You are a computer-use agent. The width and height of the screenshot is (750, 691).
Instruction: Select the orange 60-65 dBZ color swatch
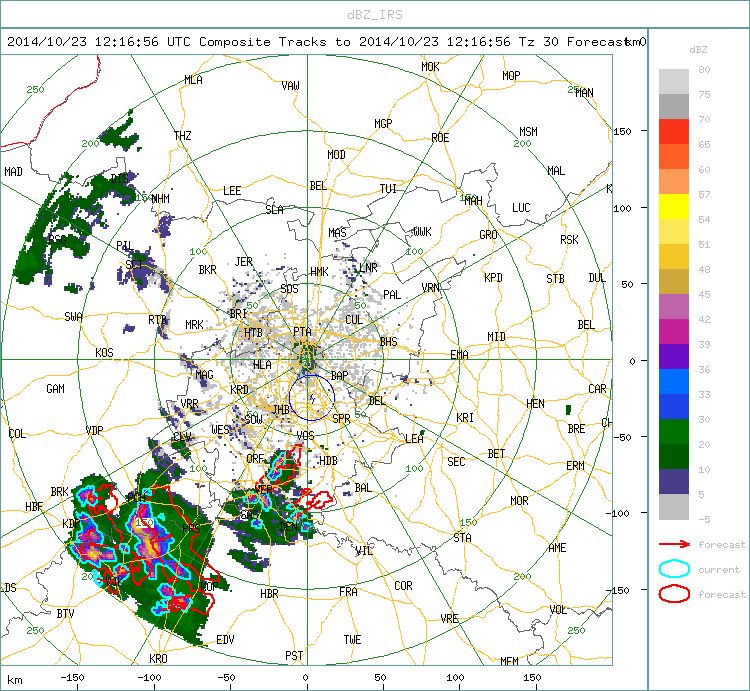[x=673, y=156]
